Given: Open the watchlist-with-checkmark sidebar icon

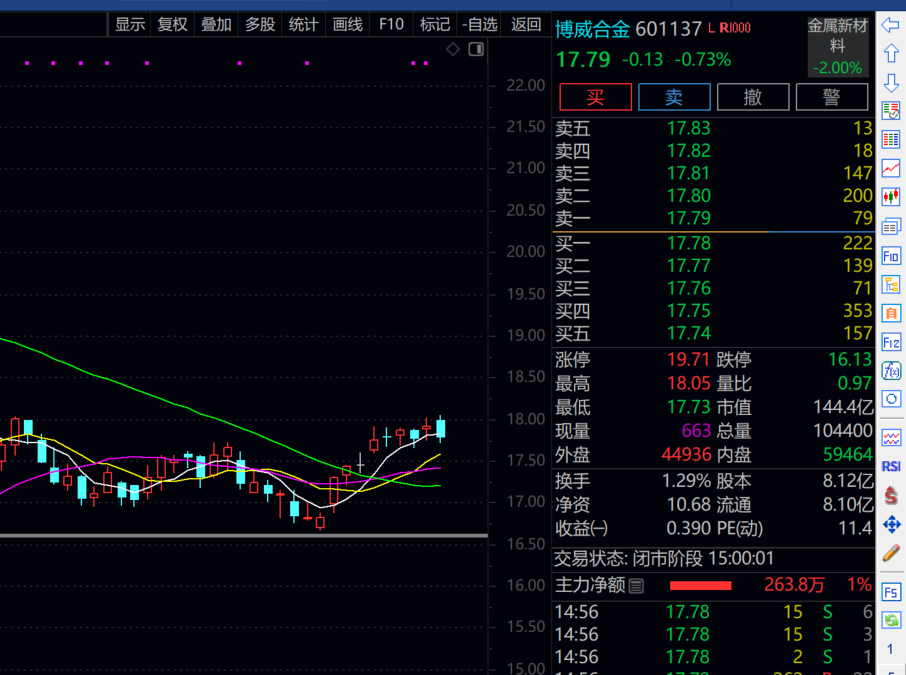Looking at the screenshot, I should [x=890, y=110].
